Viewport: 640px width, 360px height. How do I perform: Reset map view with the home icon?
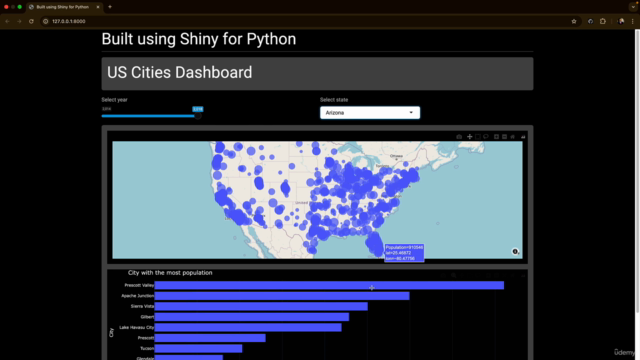(x=513, y=137)
